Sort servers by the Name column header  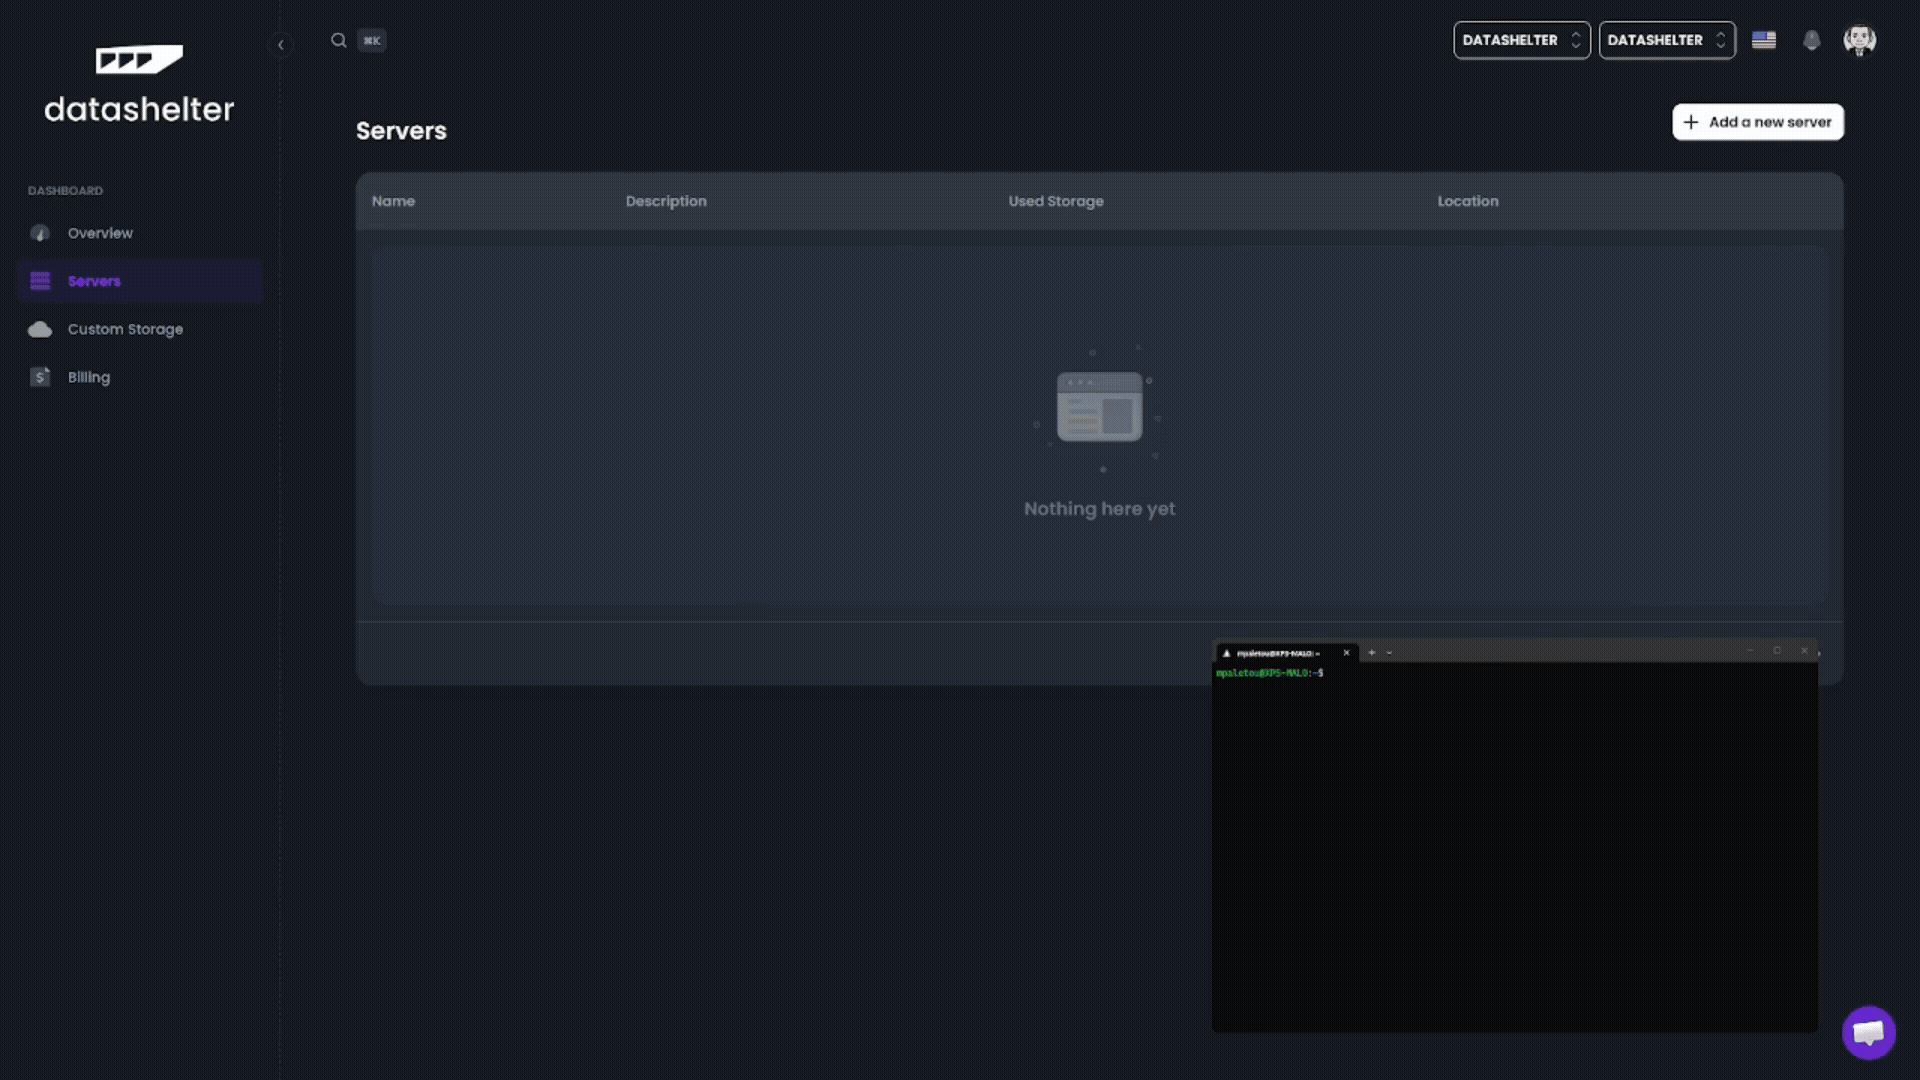coord(393,201)
